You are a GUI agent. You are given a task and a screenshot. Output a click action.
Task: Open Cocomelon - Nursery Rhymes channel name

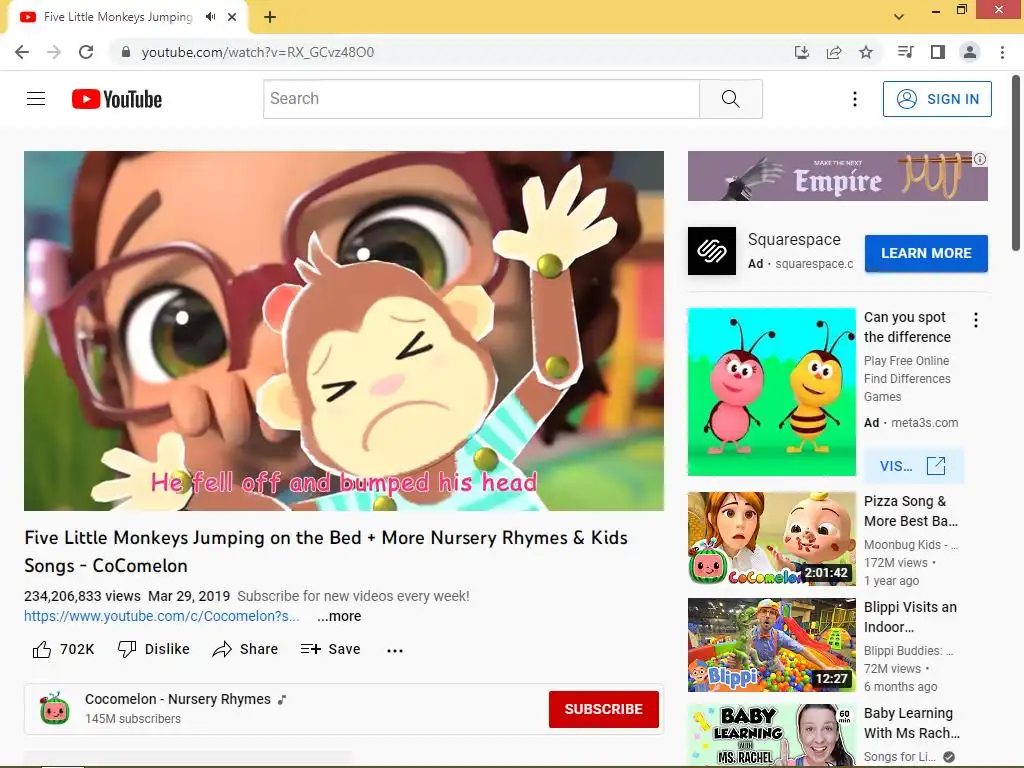tap(178, 699)
